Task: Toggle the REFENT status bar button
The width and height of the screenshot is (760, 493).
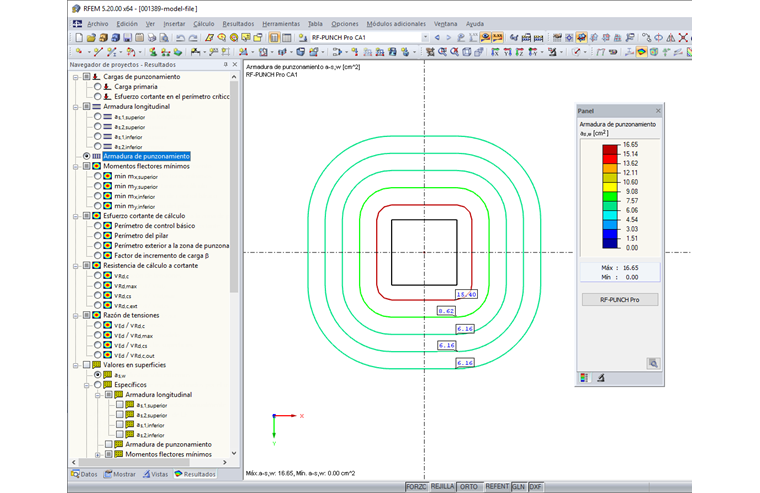Action: pos(497,487)
